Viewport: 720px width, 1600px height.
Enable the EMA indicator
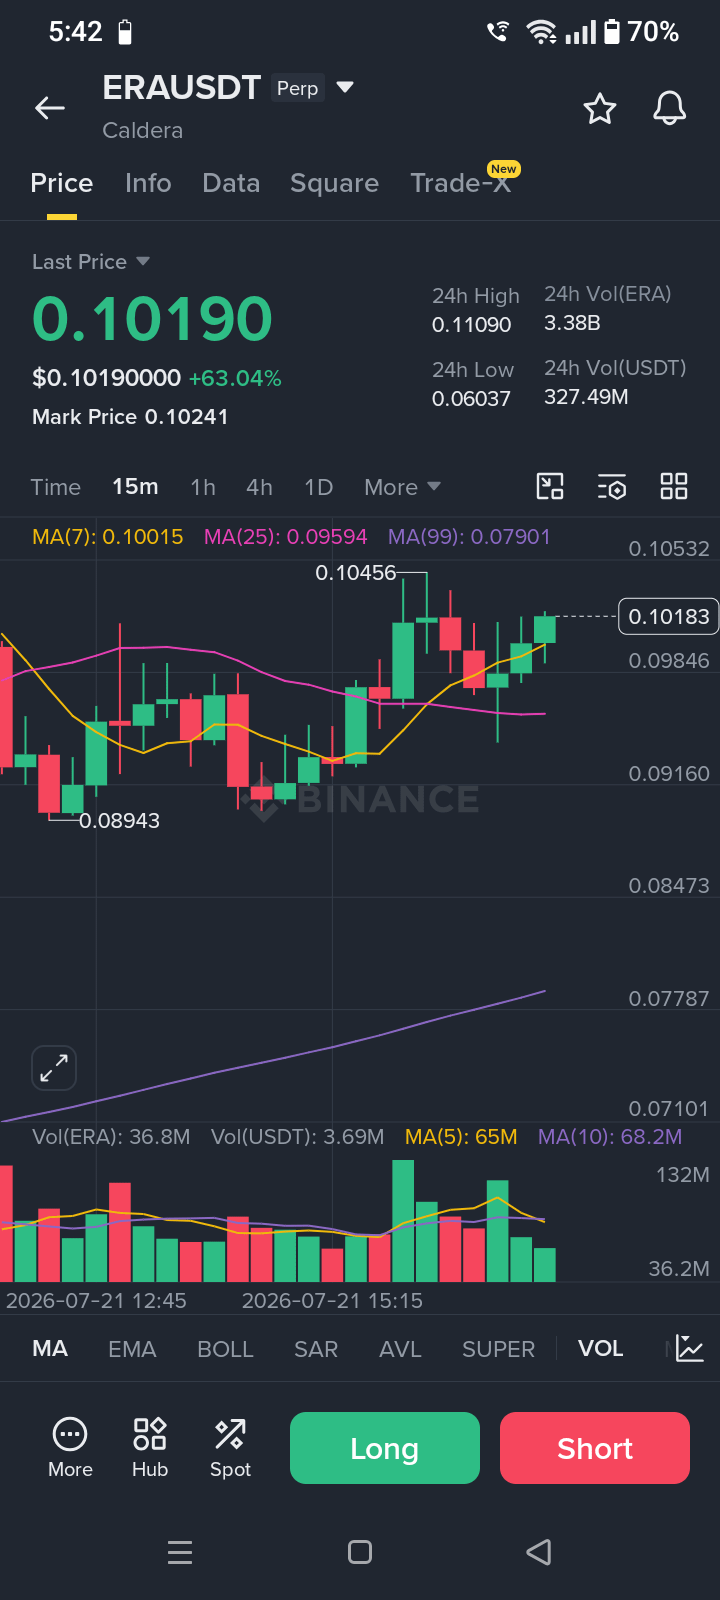tap(132, 1349)
